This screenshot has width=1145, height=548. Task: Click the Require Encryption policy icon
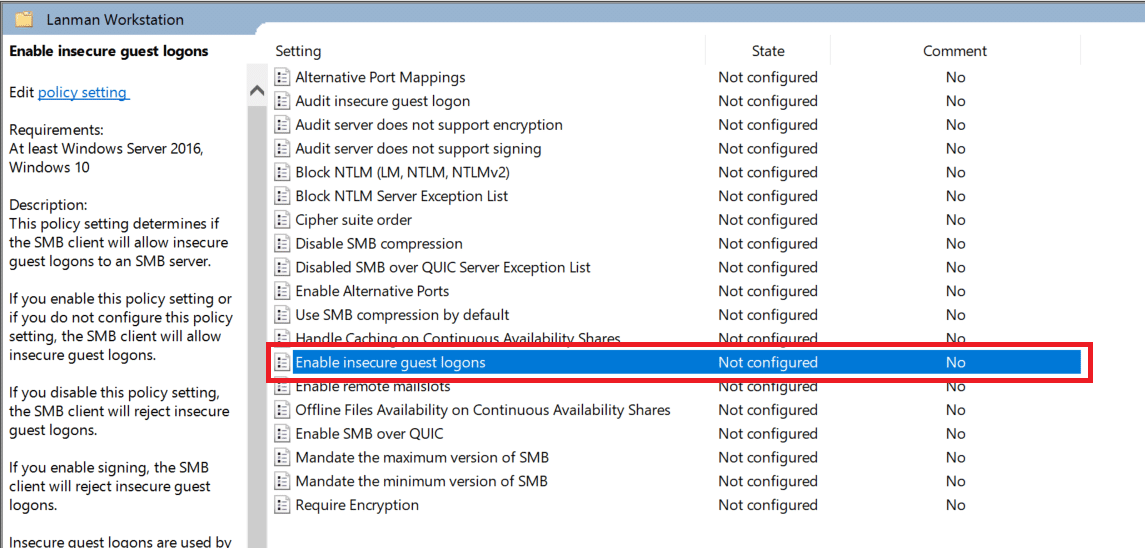[x=282, y=505]
